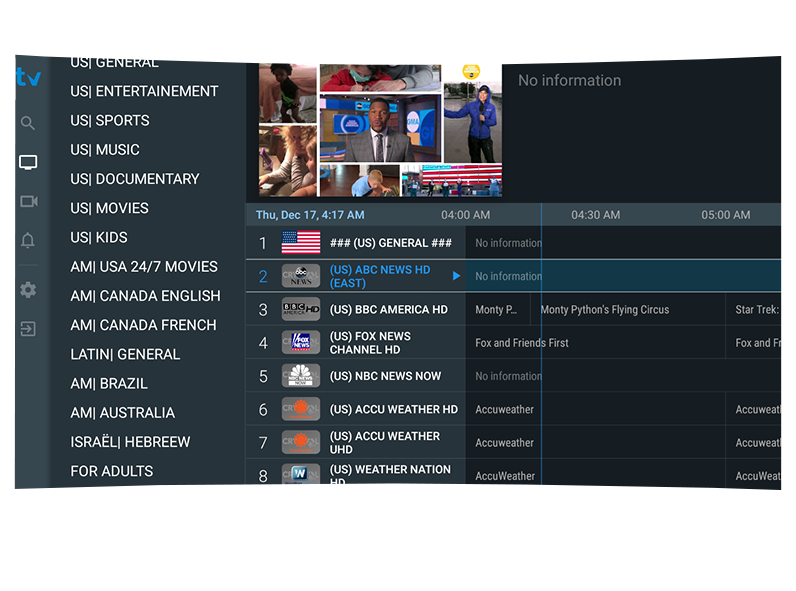The height and width of the screenshot is (591, 796).
Task: Open the settings gear icon
Action: 28,290
